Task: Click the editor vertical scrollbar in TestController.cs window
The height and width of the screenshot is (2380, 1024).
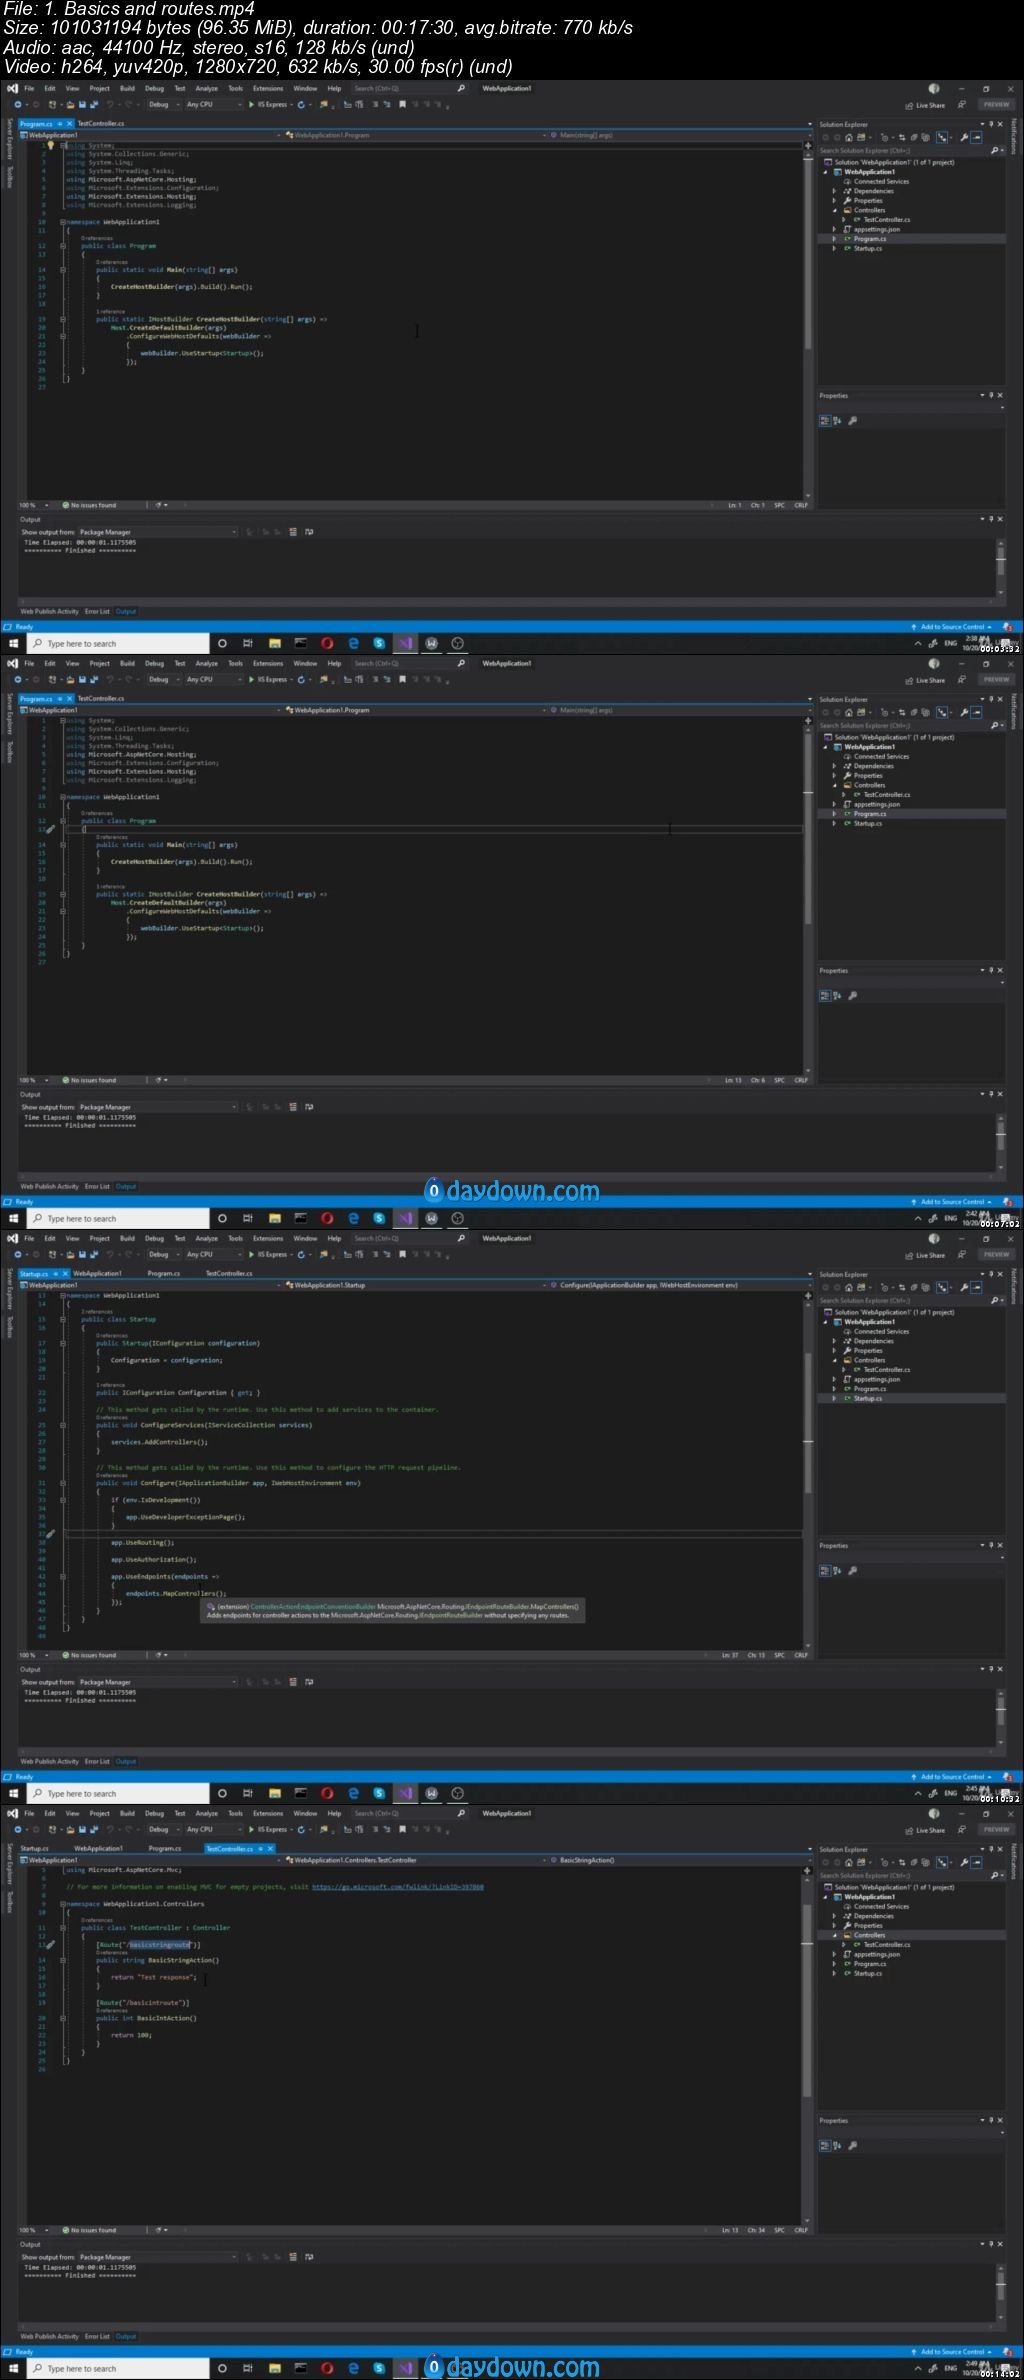Action: pyautogui.click(x=807, y=2000)
